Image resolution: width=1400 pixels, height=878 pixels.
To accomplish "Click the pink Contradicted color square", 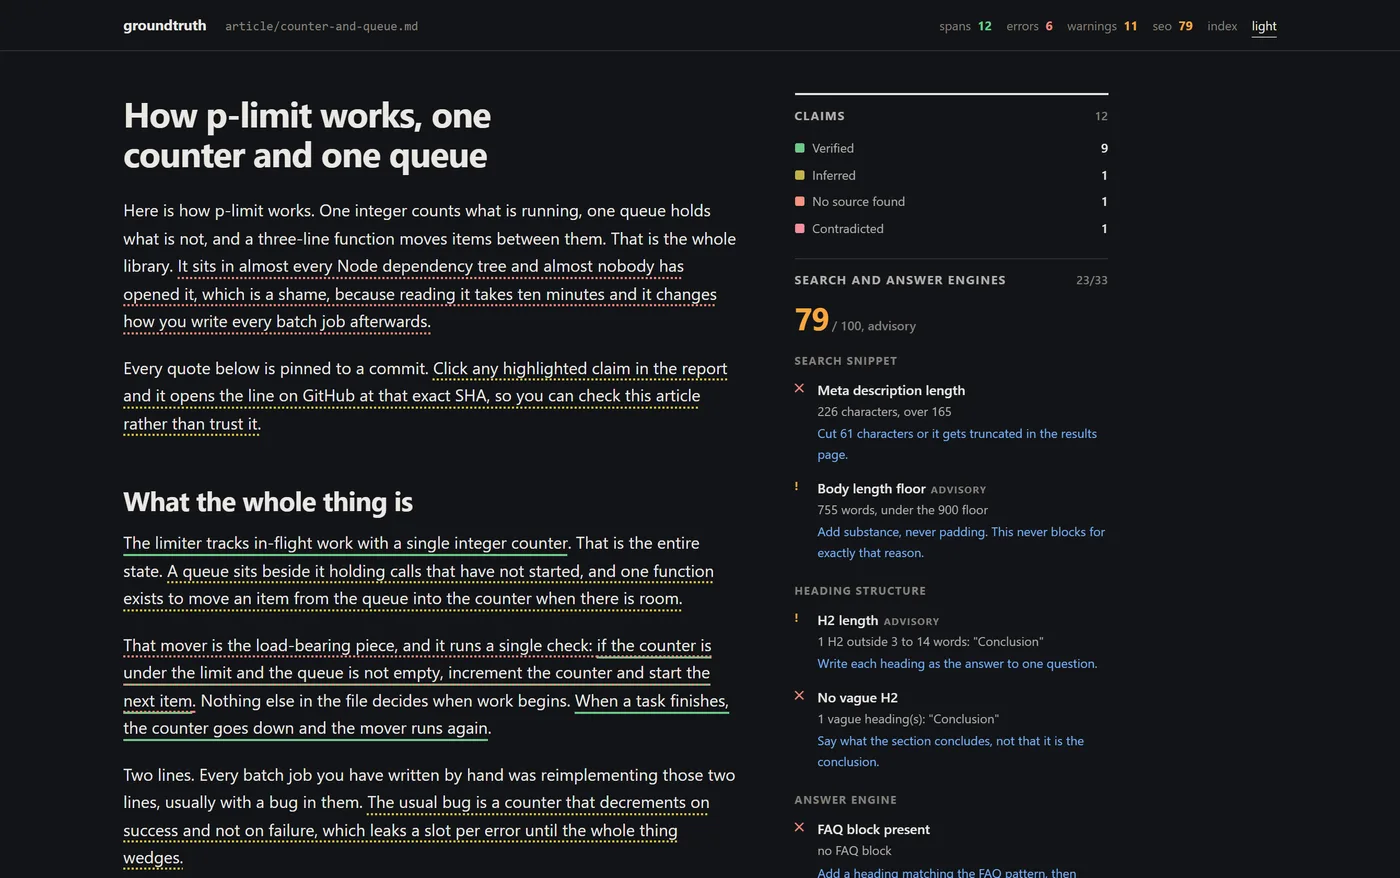I will [800, 228].
